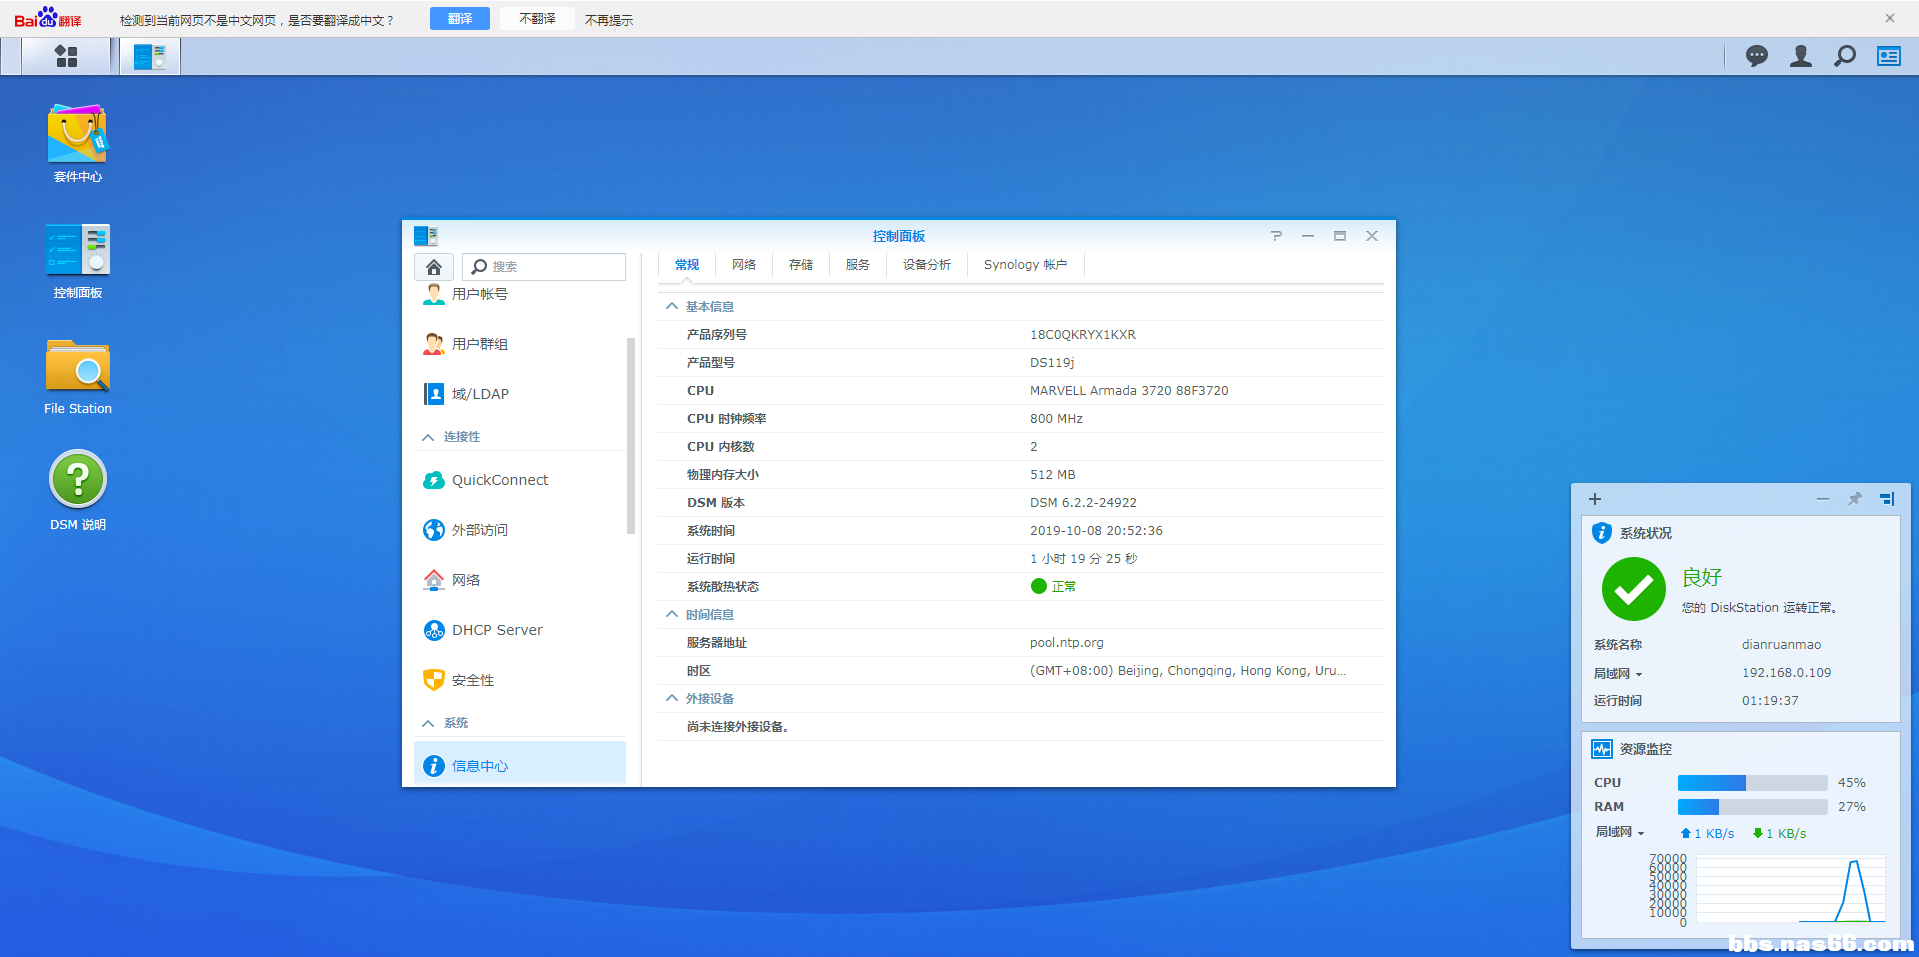Open the File Station desktop icon
Image resolution: width=1919 pixels, height=957 pixels.
[78, 377]
